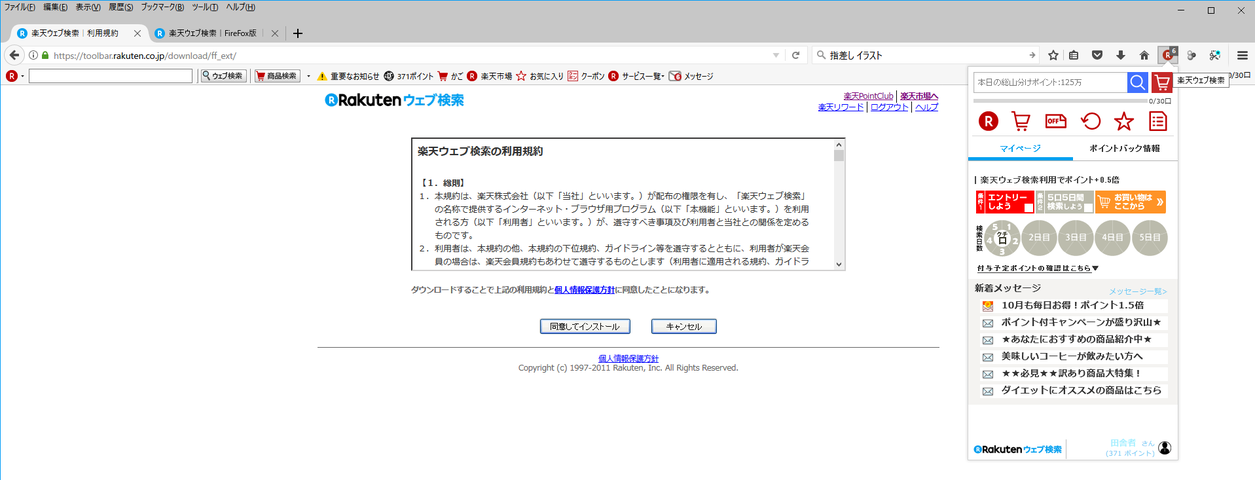Viewport: 1255px width, 480px height.
Task: Click the 同意してインストール button
Action: pyautogui.click(x=585, y=326)
